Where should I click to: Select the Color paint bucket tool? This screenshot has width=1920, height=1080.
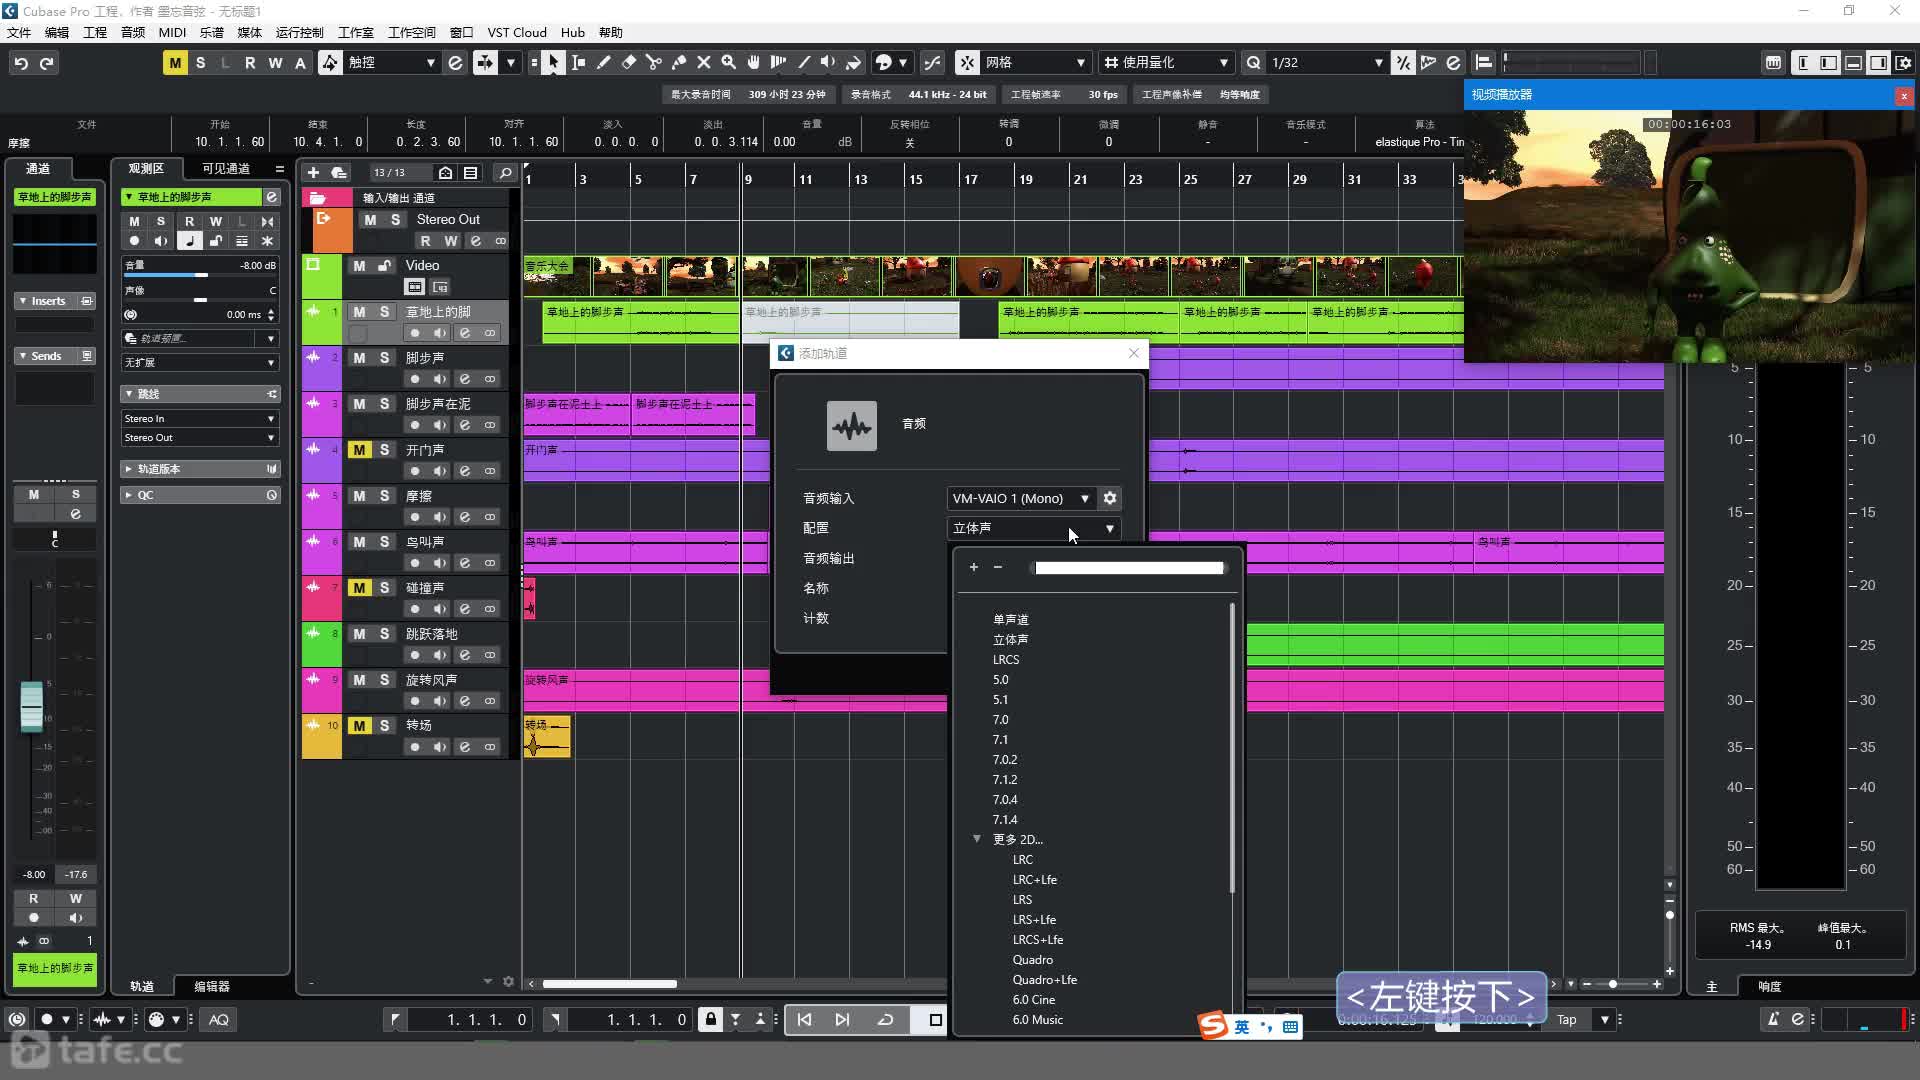pos(853,62)
